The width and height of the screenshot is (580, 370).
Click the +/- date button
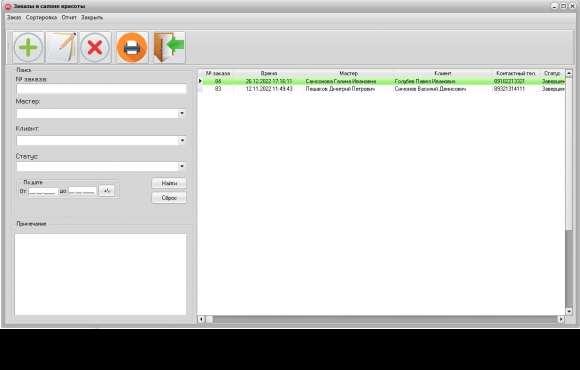pyautogui.click(x=107, y=191)
